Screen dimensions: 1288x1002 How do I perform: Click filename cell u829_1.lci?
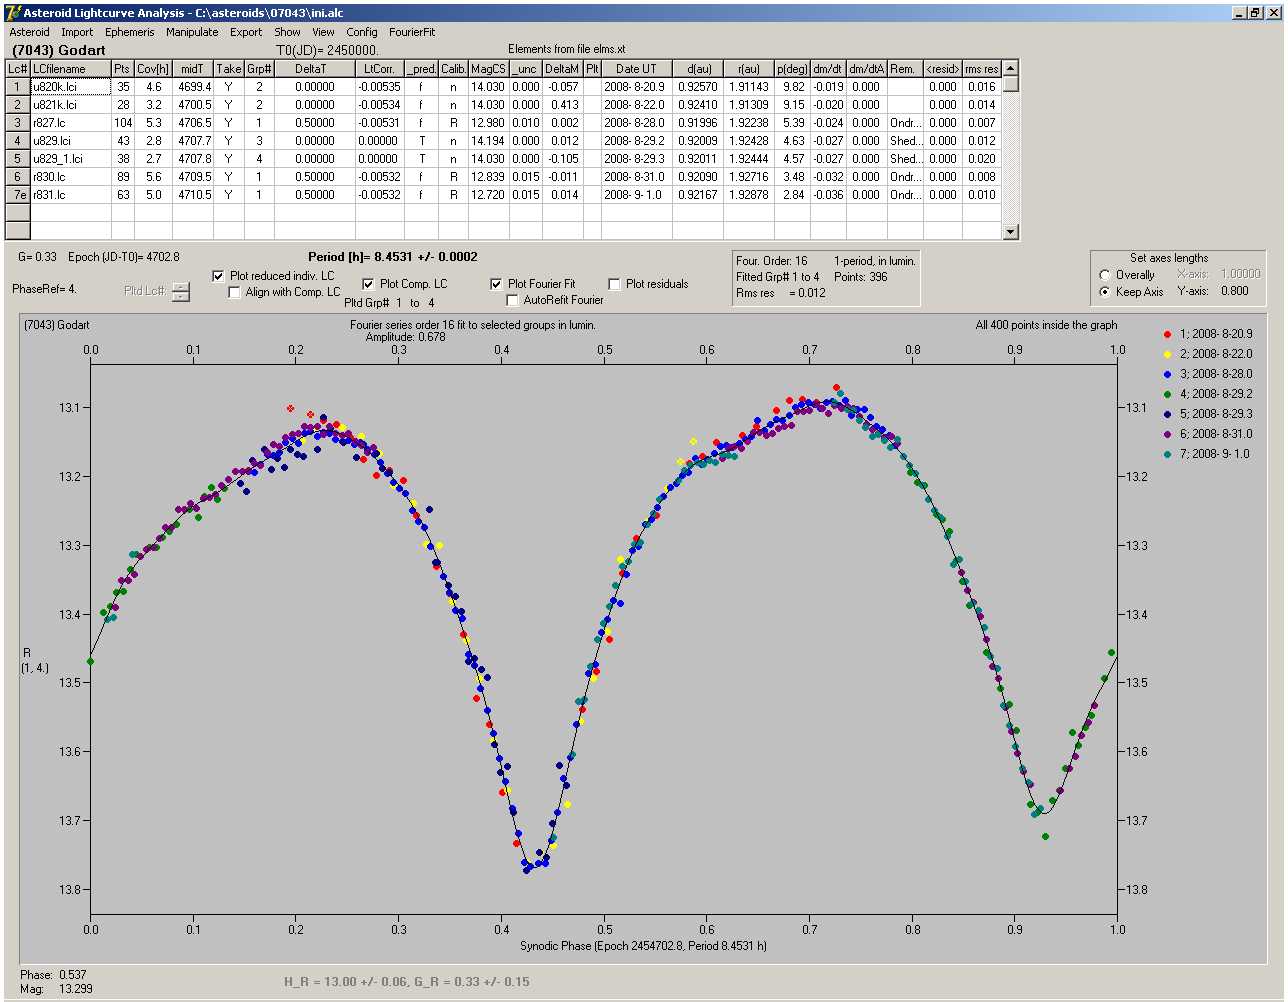click(71, 159)
